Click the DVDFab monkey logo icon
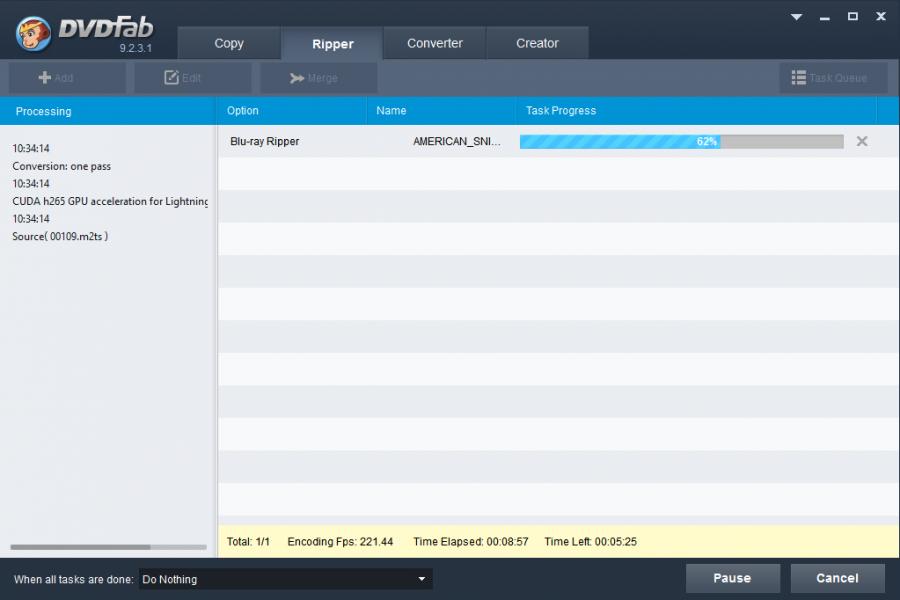The image size is (900, 600). point(33,33)
